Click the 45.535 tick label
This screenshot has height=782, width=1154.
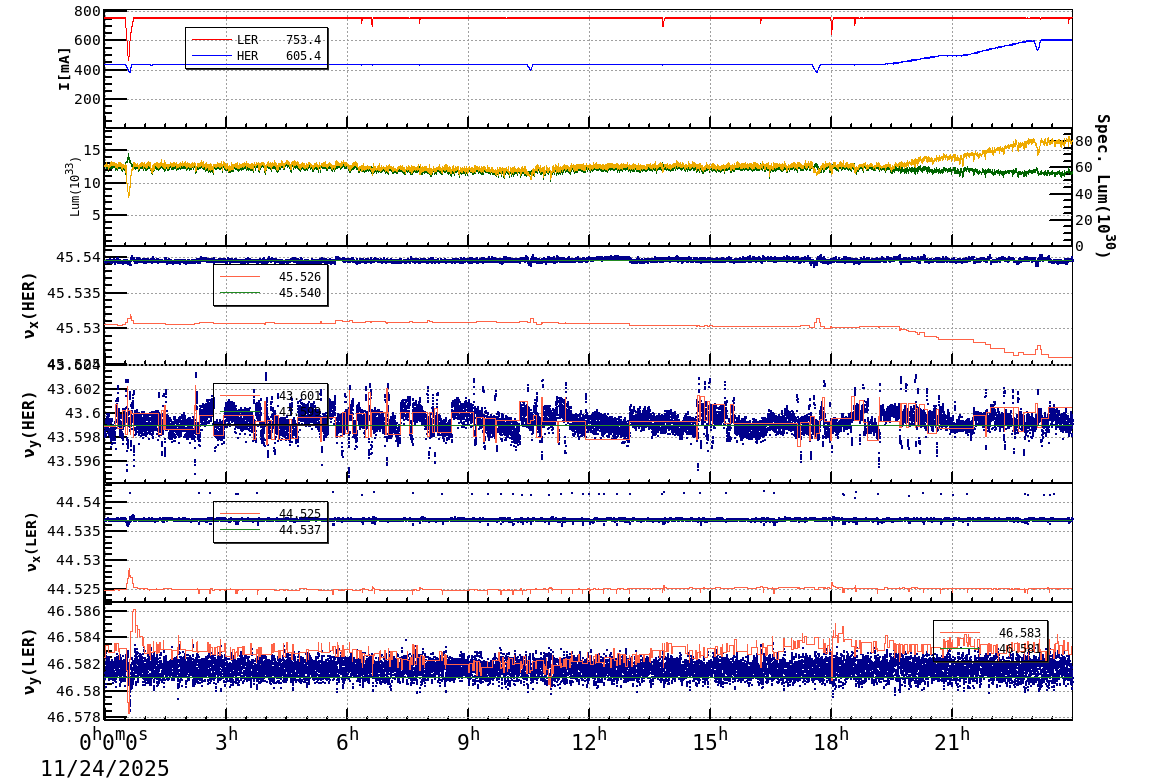(74, 293)
